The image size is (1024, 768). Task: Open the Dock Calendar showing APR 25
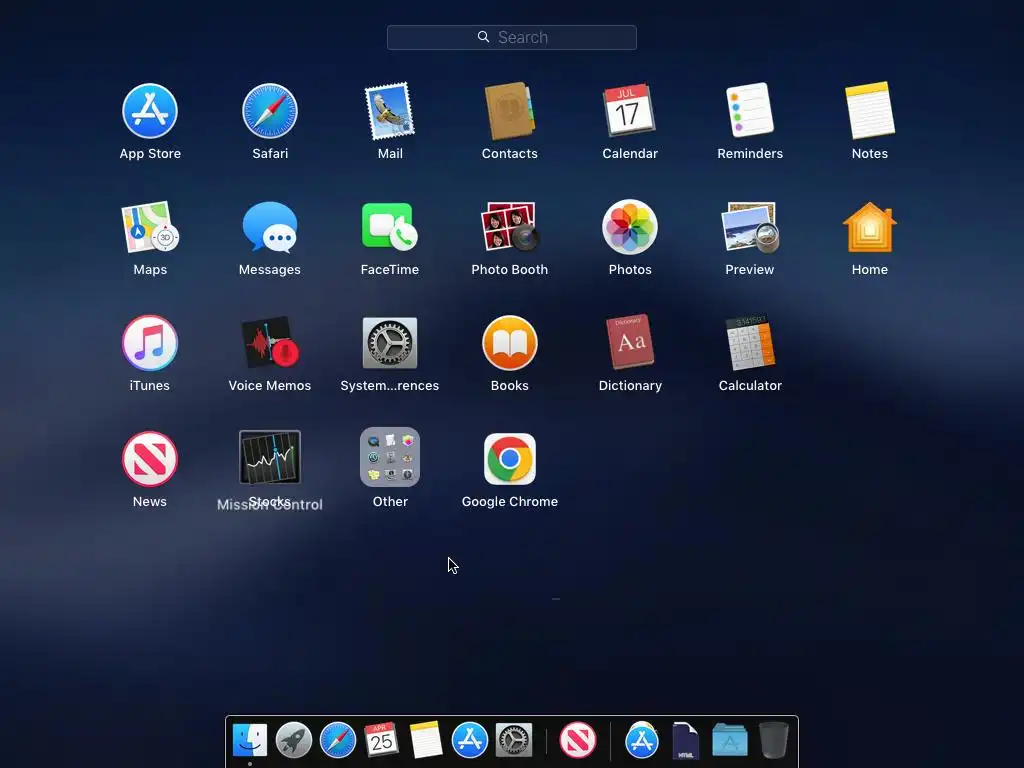[x=381, y=739]
